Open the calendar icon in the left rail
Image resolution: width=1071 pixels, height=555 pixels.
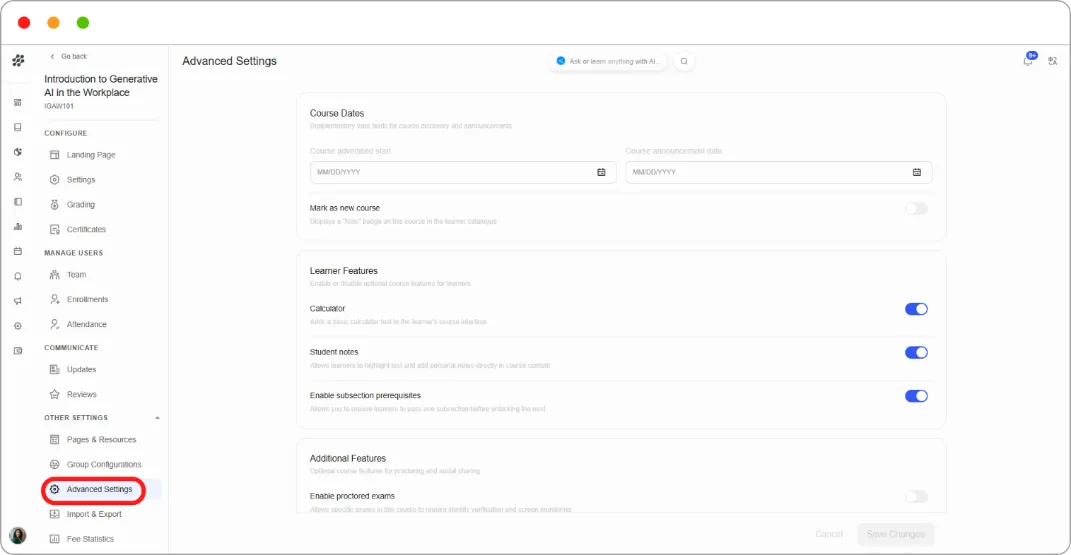[18, 251]
